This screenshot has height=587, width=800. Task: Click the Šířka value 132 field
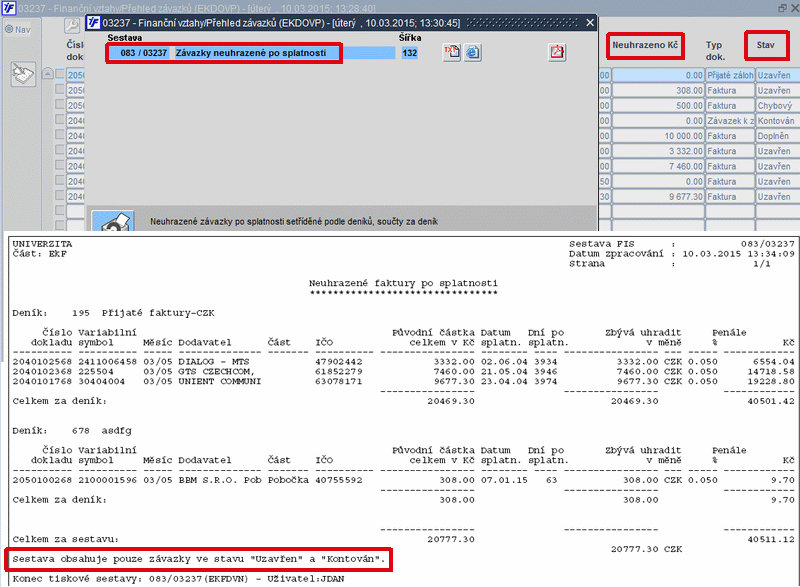(409, 53)
